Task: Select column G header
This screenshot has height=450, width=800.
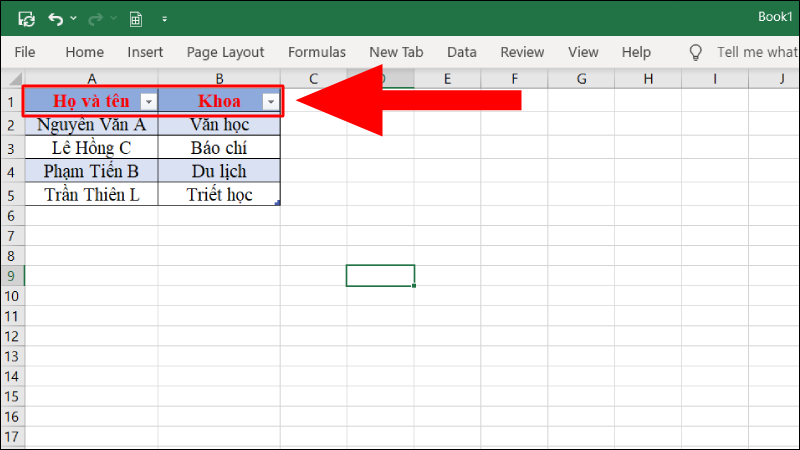Action: [x=581, y=79]
